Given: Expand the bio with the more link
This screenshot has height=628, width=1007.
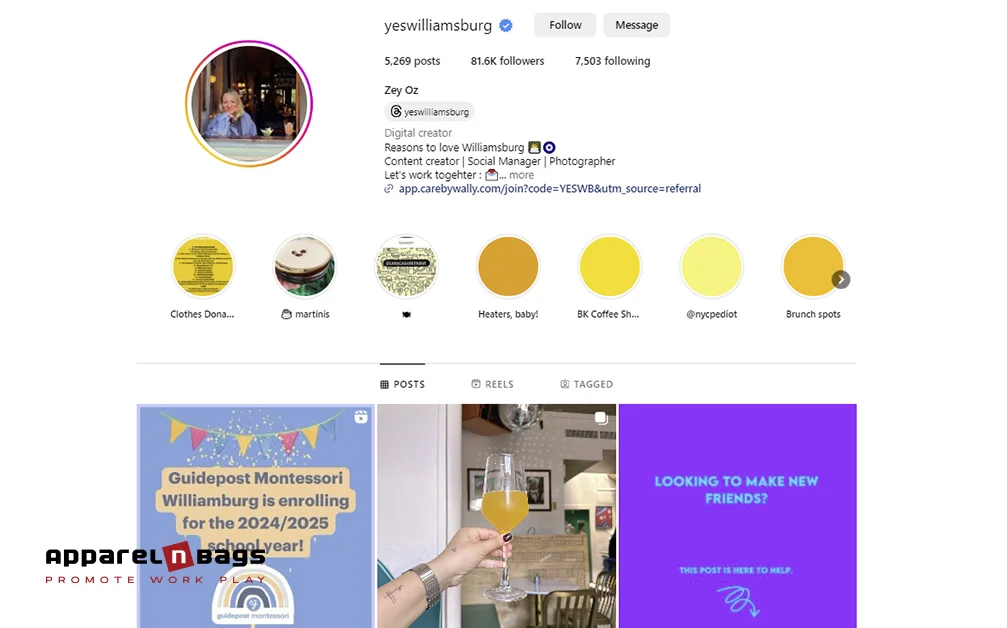Looking at the screenshot, I should pyautogui.click(x=521, y=175).
